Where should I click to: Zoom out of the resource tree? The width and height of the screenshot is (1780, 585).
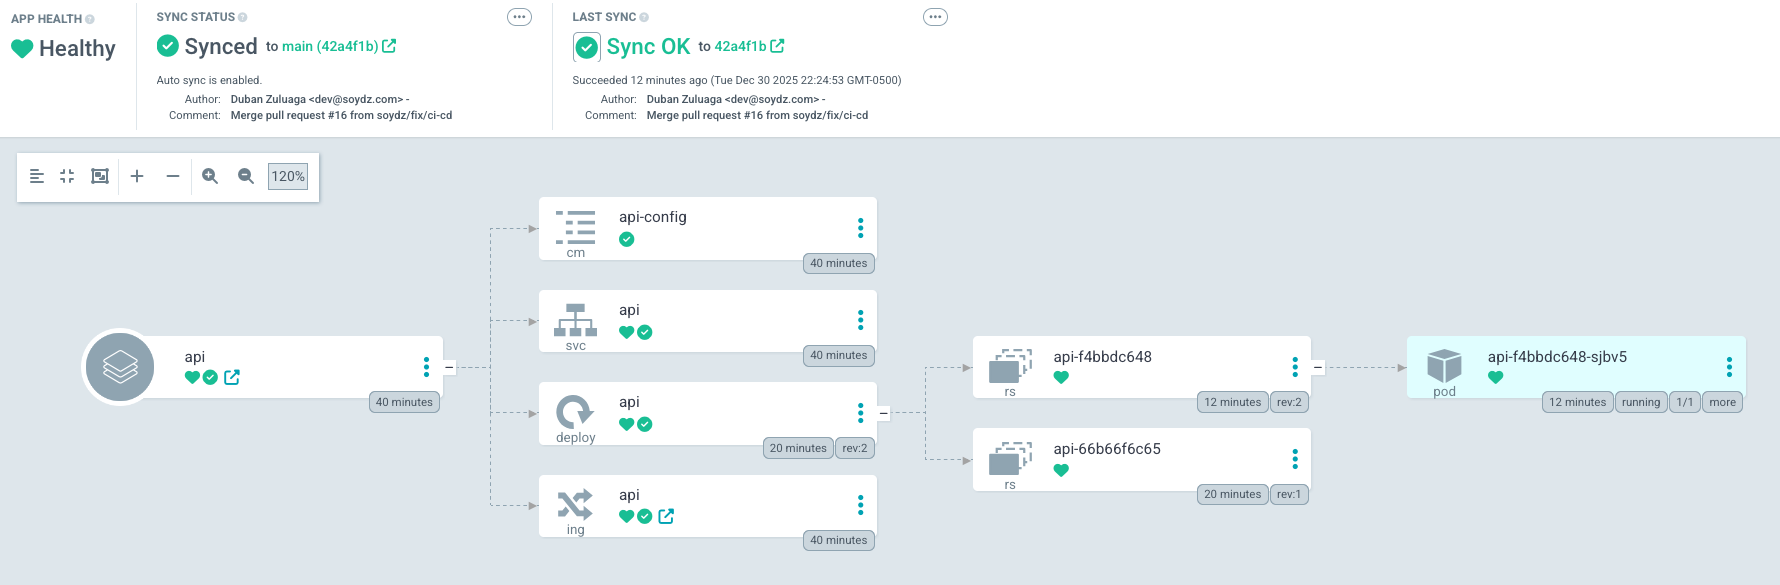coord(246,176)
